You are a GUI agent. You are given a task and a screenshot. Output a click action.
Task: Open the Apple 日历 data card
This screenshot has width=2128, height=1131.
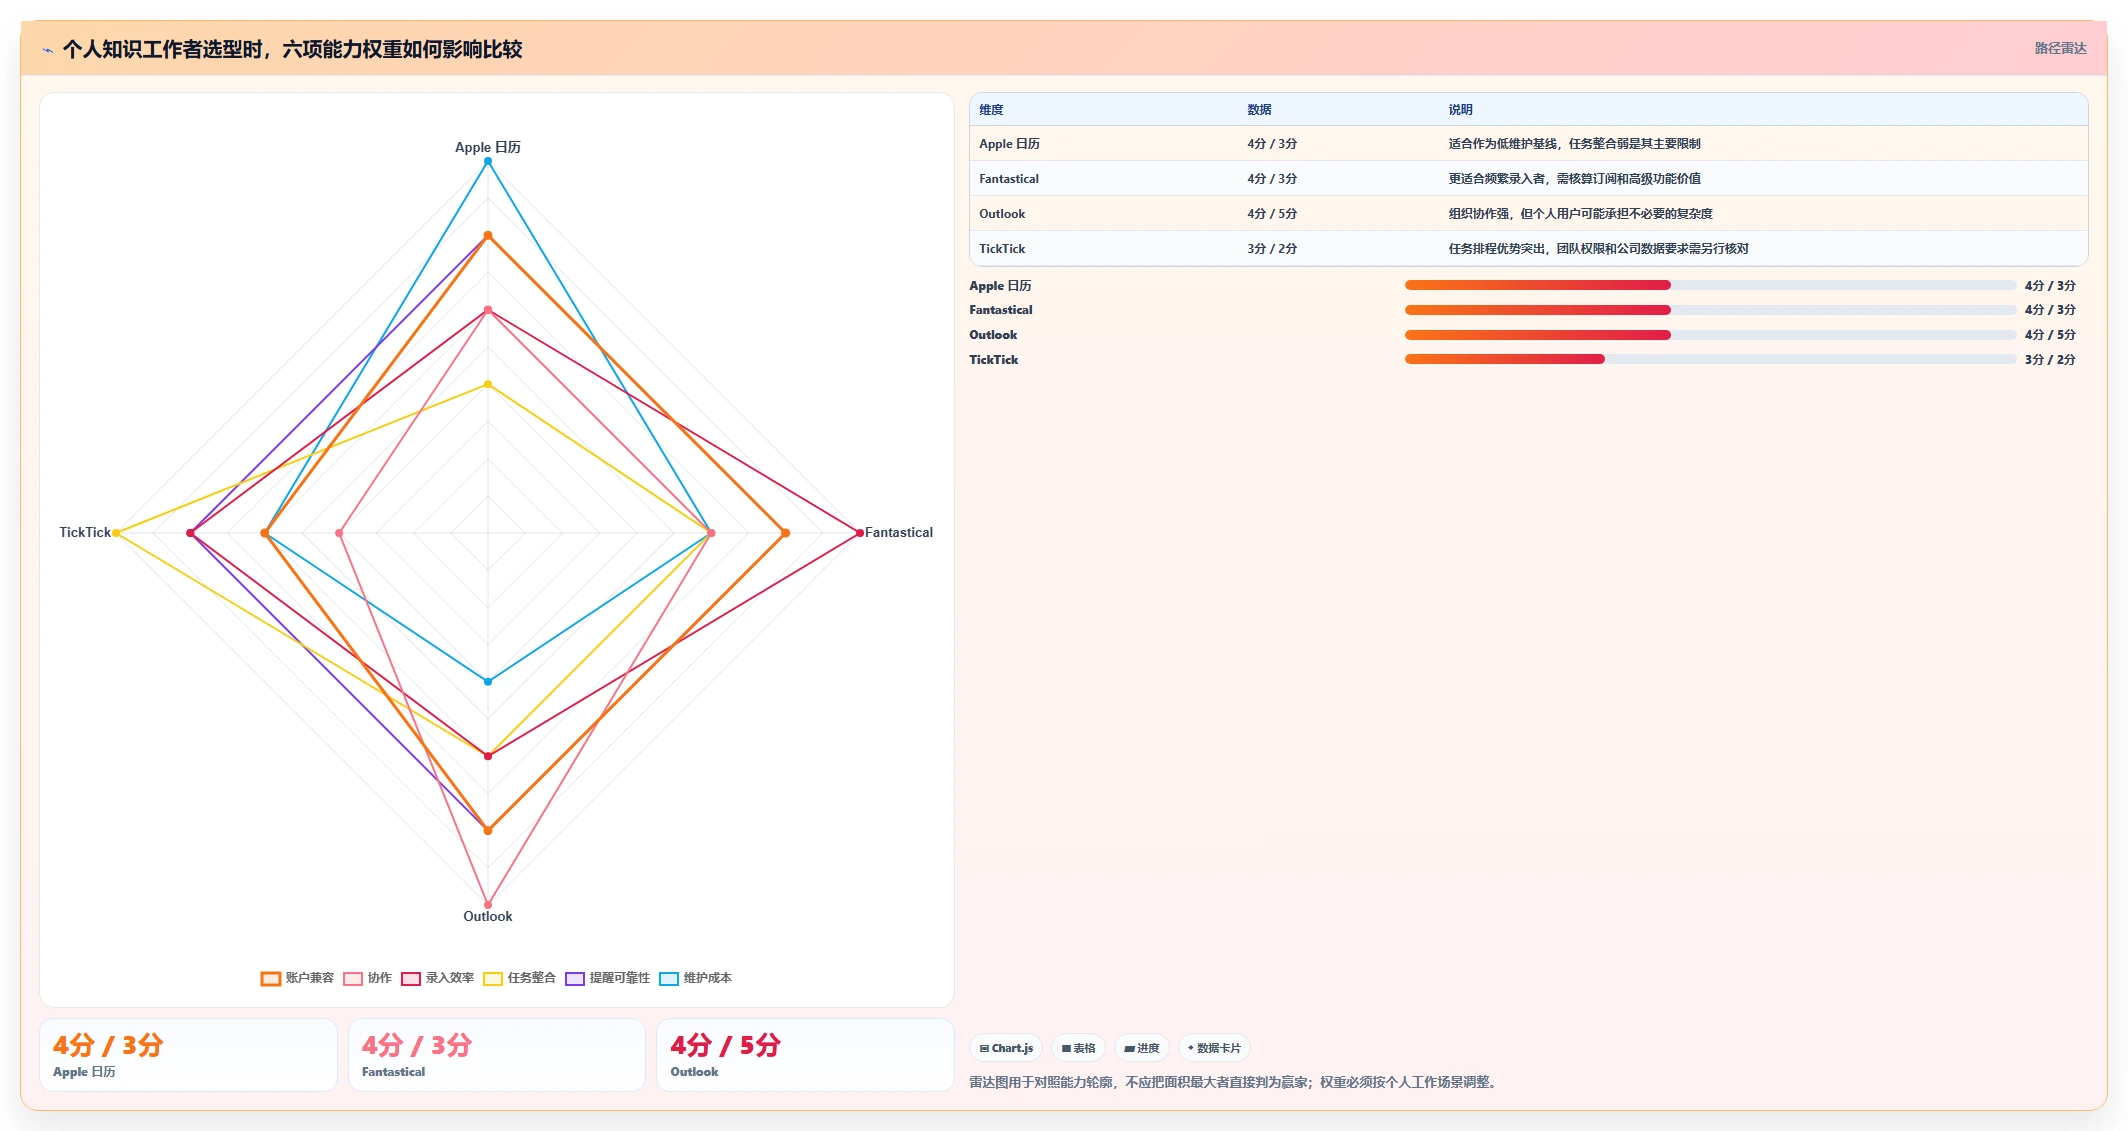(x=188, y=1055)
